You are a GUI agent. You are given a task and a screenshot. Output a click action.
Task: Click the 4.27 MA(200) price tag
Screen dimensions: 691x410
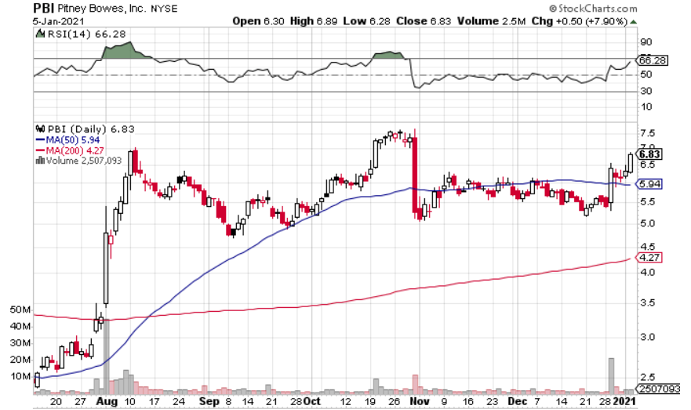click(x=650, y=257)
